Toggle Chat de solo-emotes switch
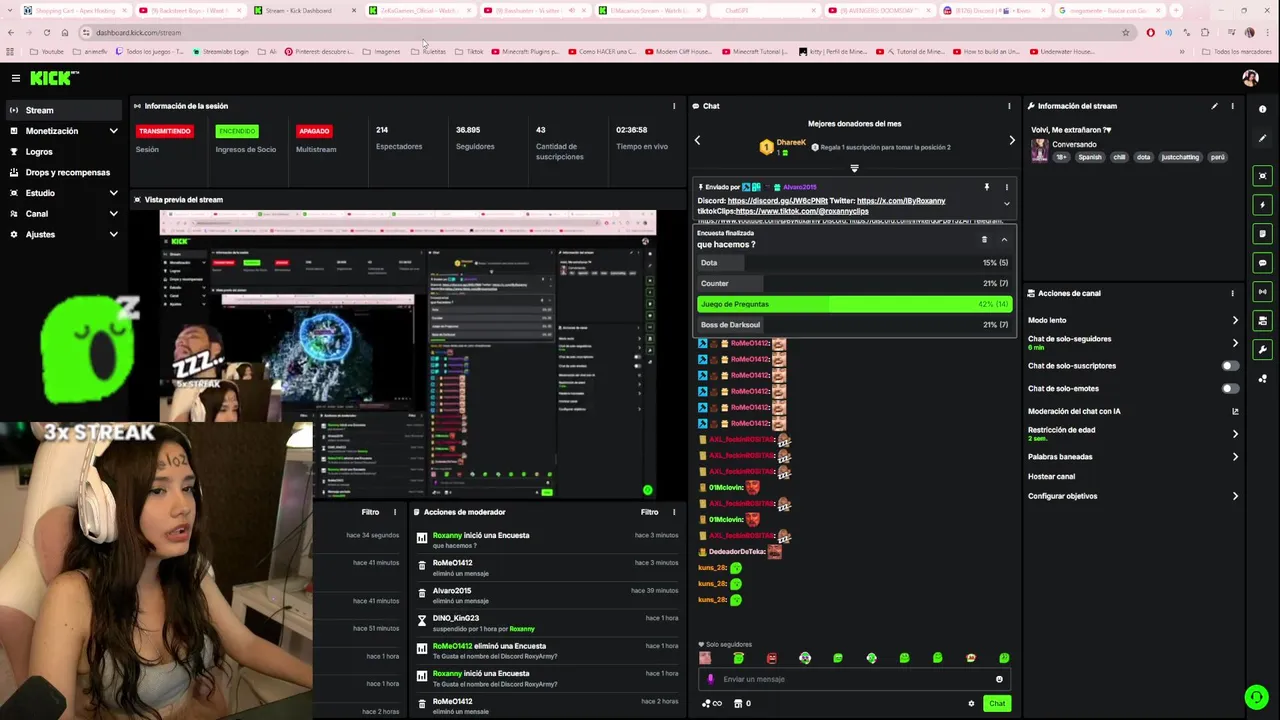The height and width of the screenshot is (720, 1280). click(1230, 389)
